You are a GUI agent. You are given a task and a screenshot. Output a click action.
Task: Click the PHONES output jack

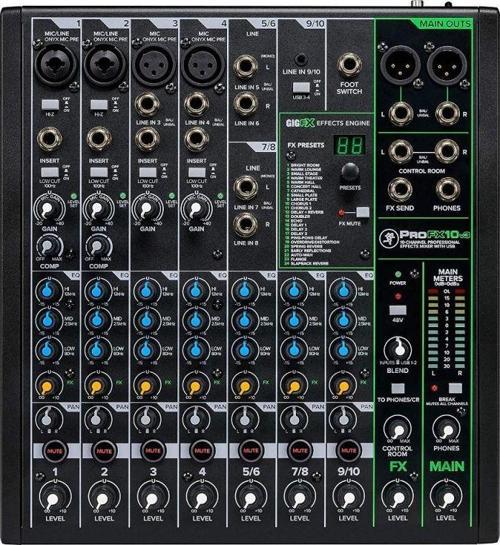coord(448,190)
